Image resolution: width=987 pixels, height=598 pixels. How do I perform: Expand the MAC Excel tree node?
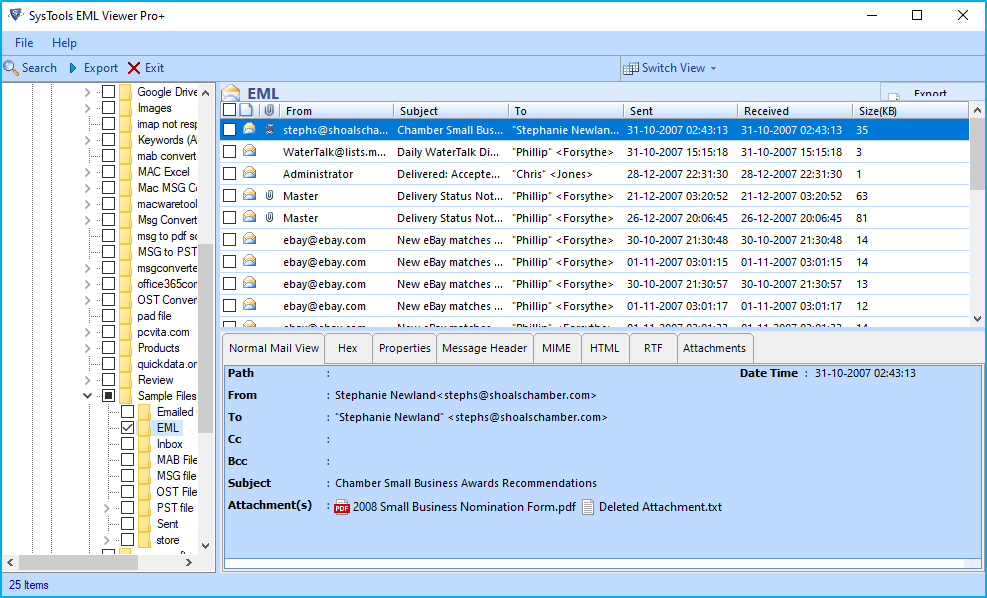[x=87, y=172]
